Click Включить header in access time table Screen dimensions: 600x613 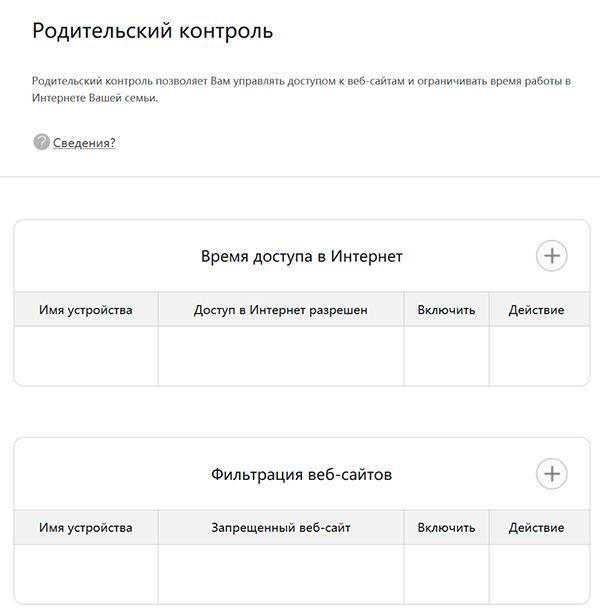pos(446,310)
